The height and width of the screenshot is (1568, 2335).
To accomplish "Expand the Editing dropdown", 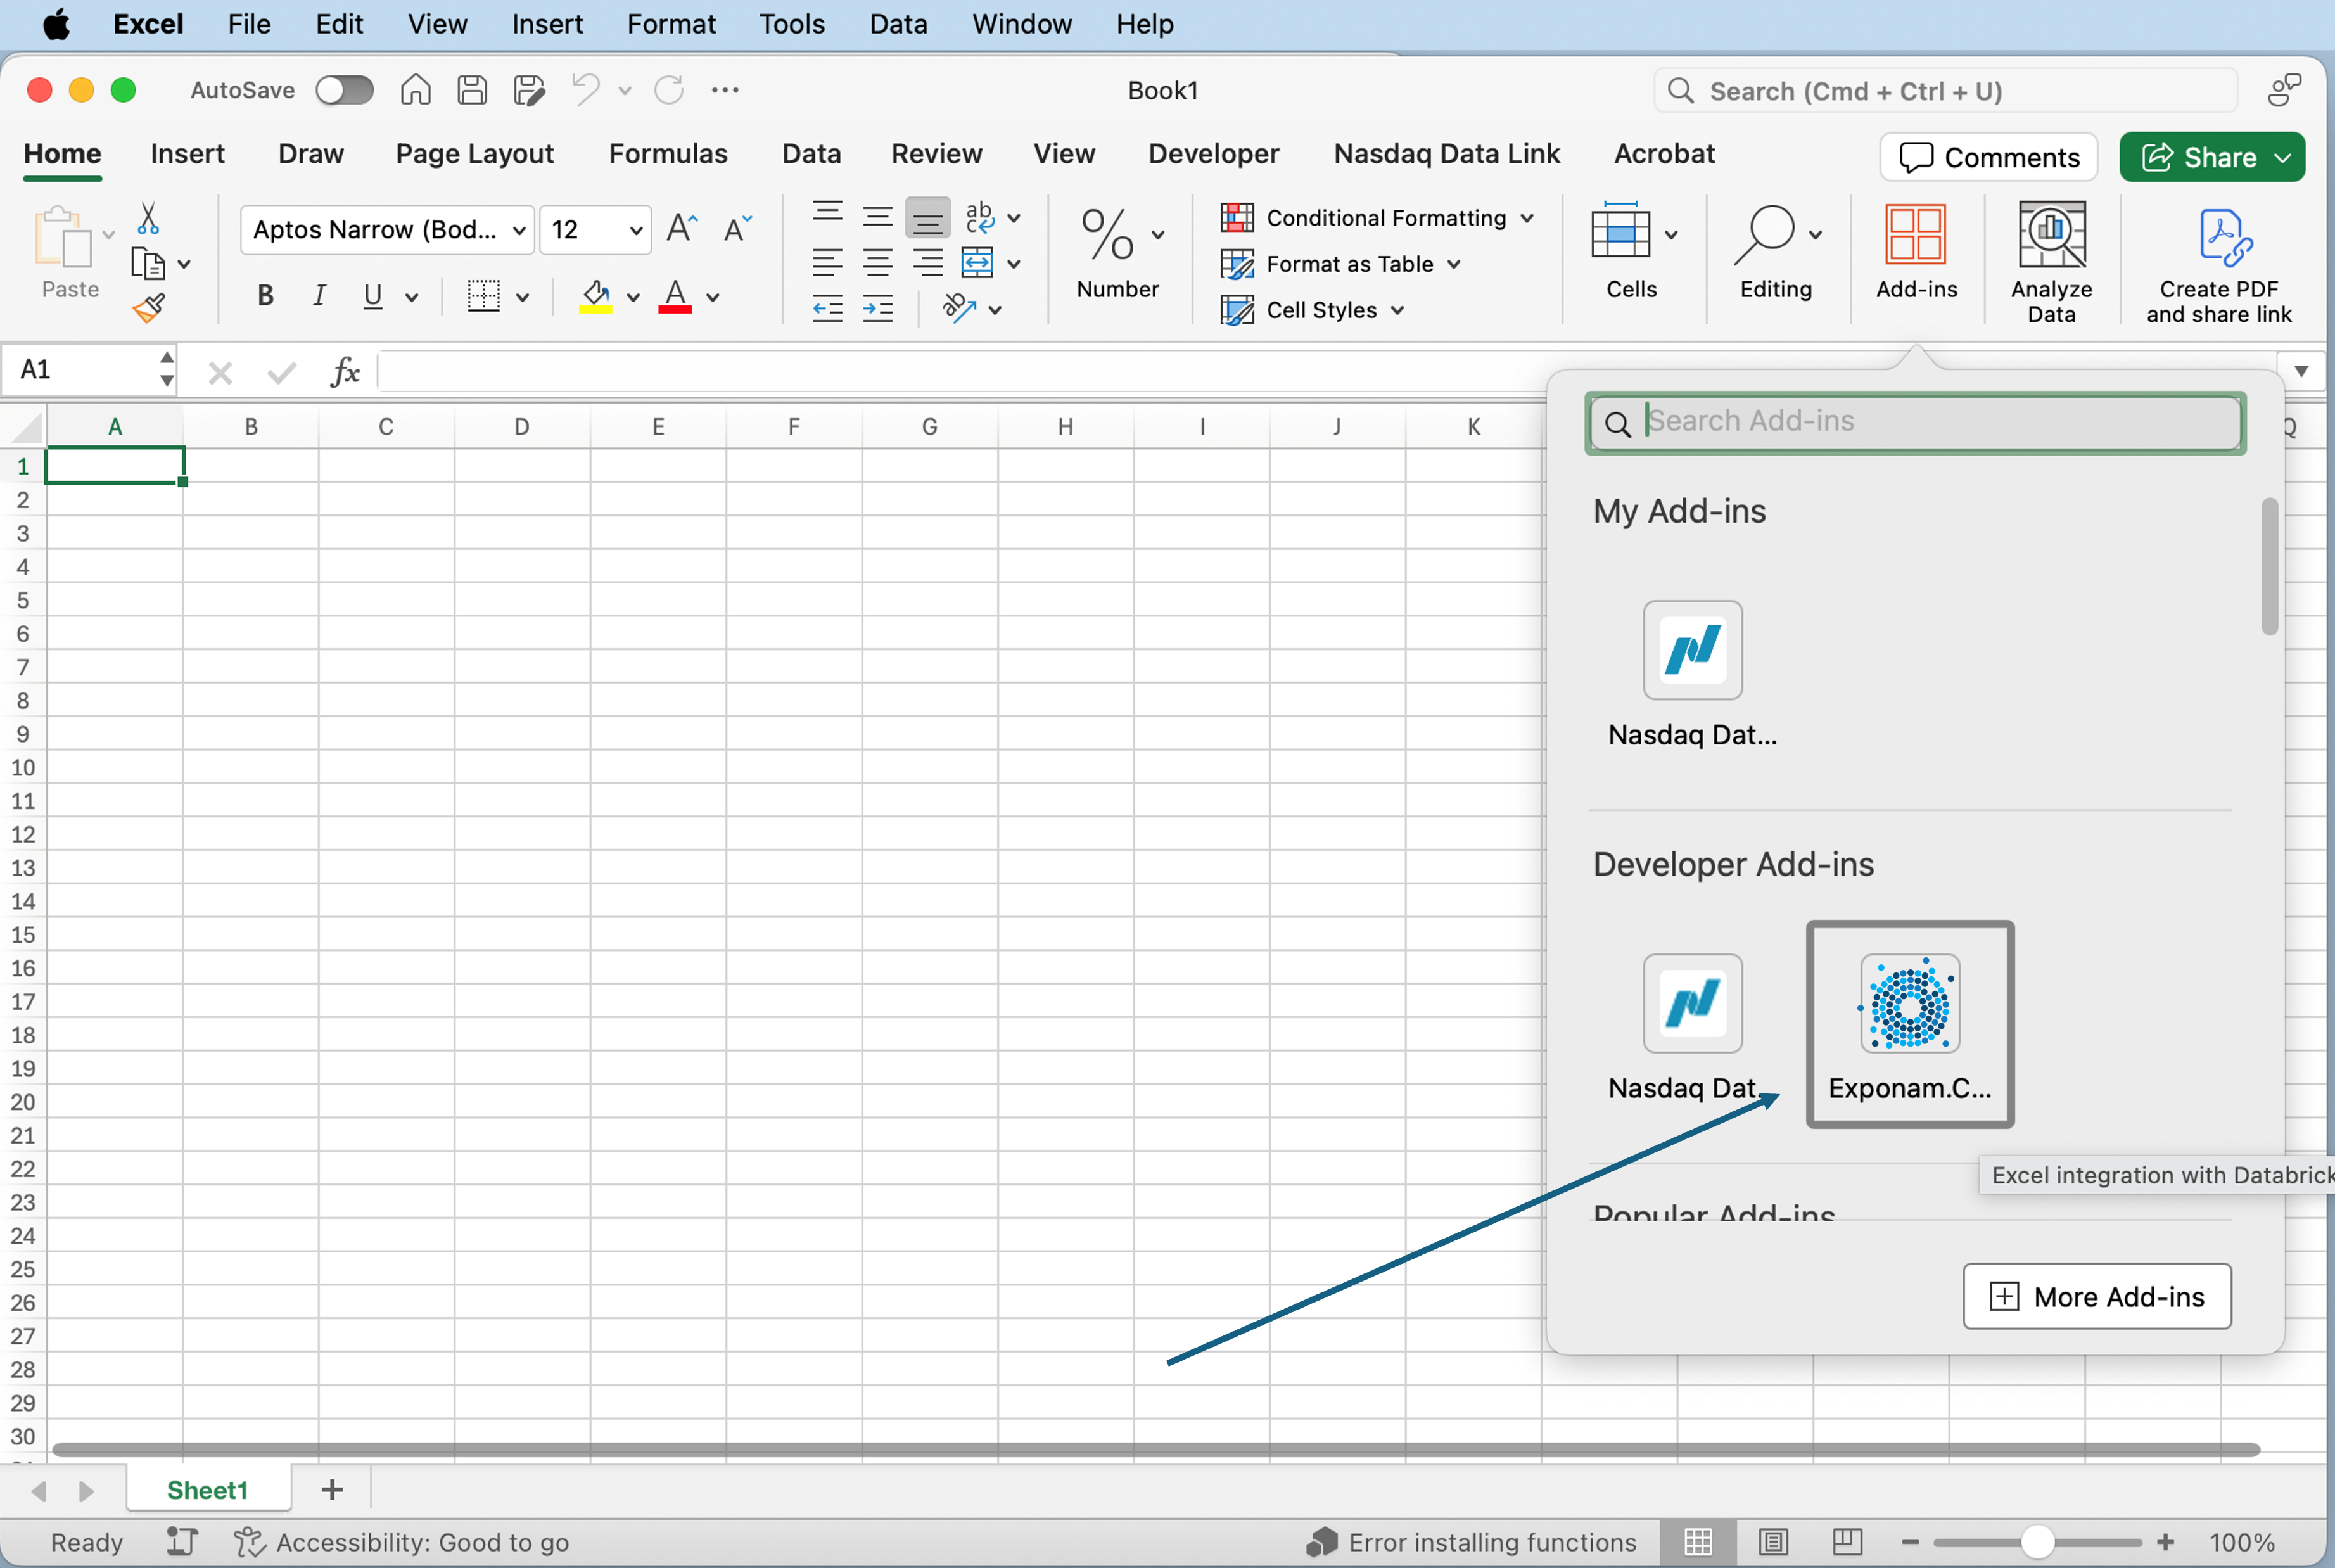I will (x=1815, y=235).
